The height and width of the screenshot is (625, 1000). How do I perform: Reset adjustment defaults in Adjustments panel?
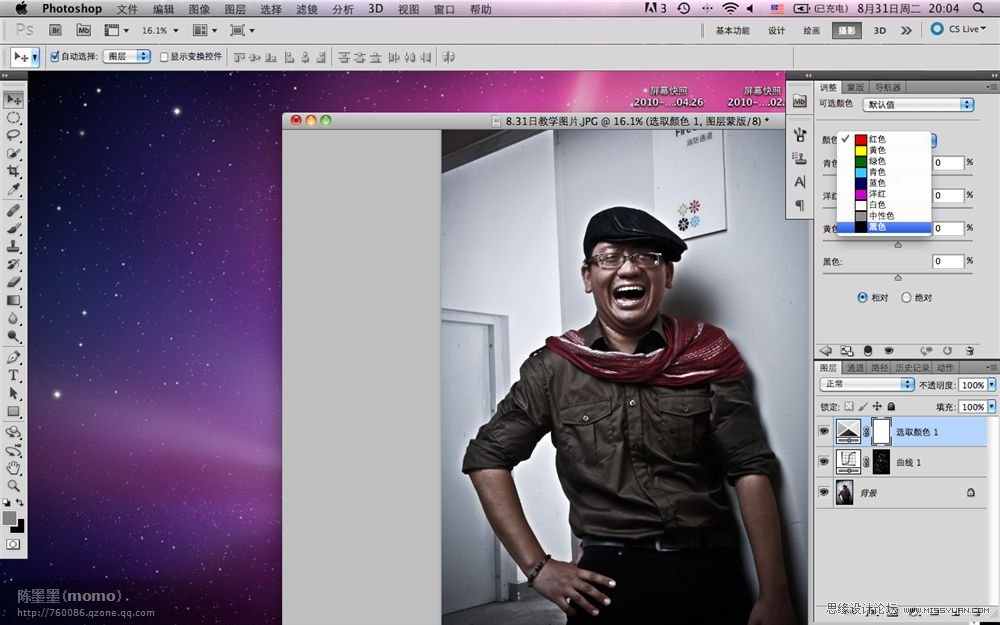point(948,350)
